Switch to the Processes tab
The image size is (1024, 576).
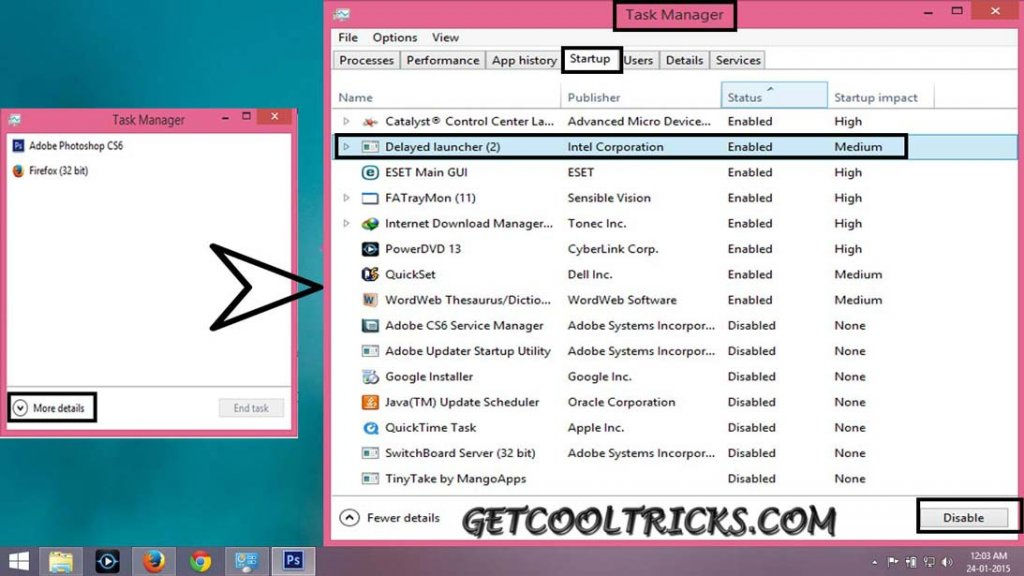pyautogui.click(x=366, y=60)
